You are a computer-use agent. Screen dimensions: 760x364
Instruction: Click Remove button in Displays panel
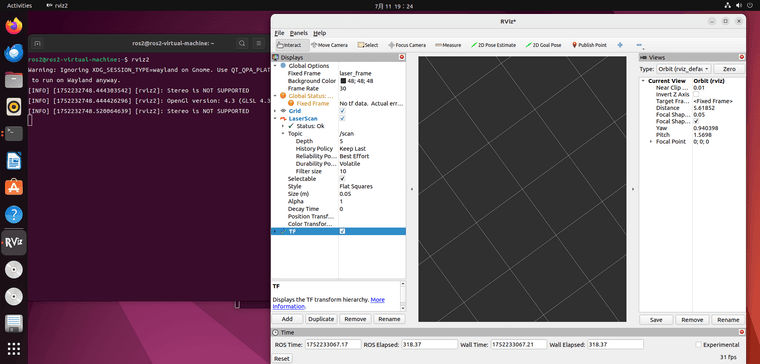point(355,319)
